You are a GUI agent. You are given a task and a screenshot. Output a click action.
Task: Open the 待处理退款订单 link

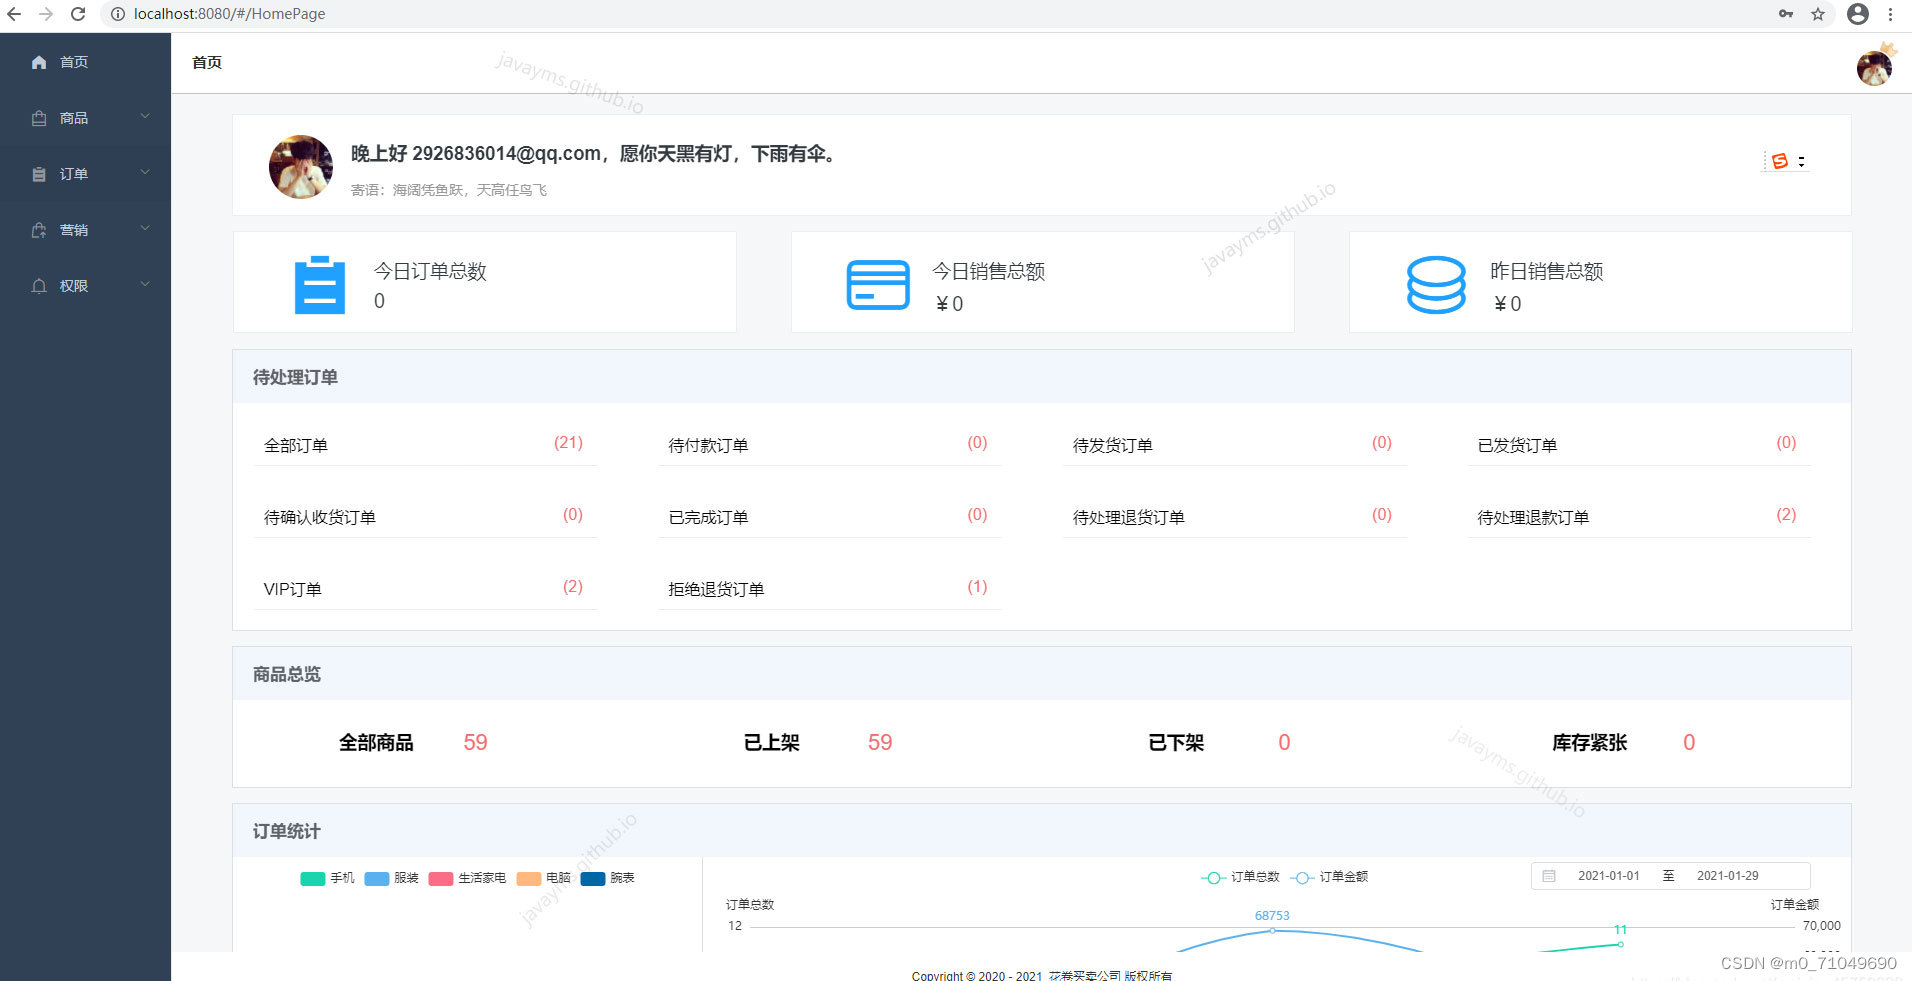click(1531, 517)
